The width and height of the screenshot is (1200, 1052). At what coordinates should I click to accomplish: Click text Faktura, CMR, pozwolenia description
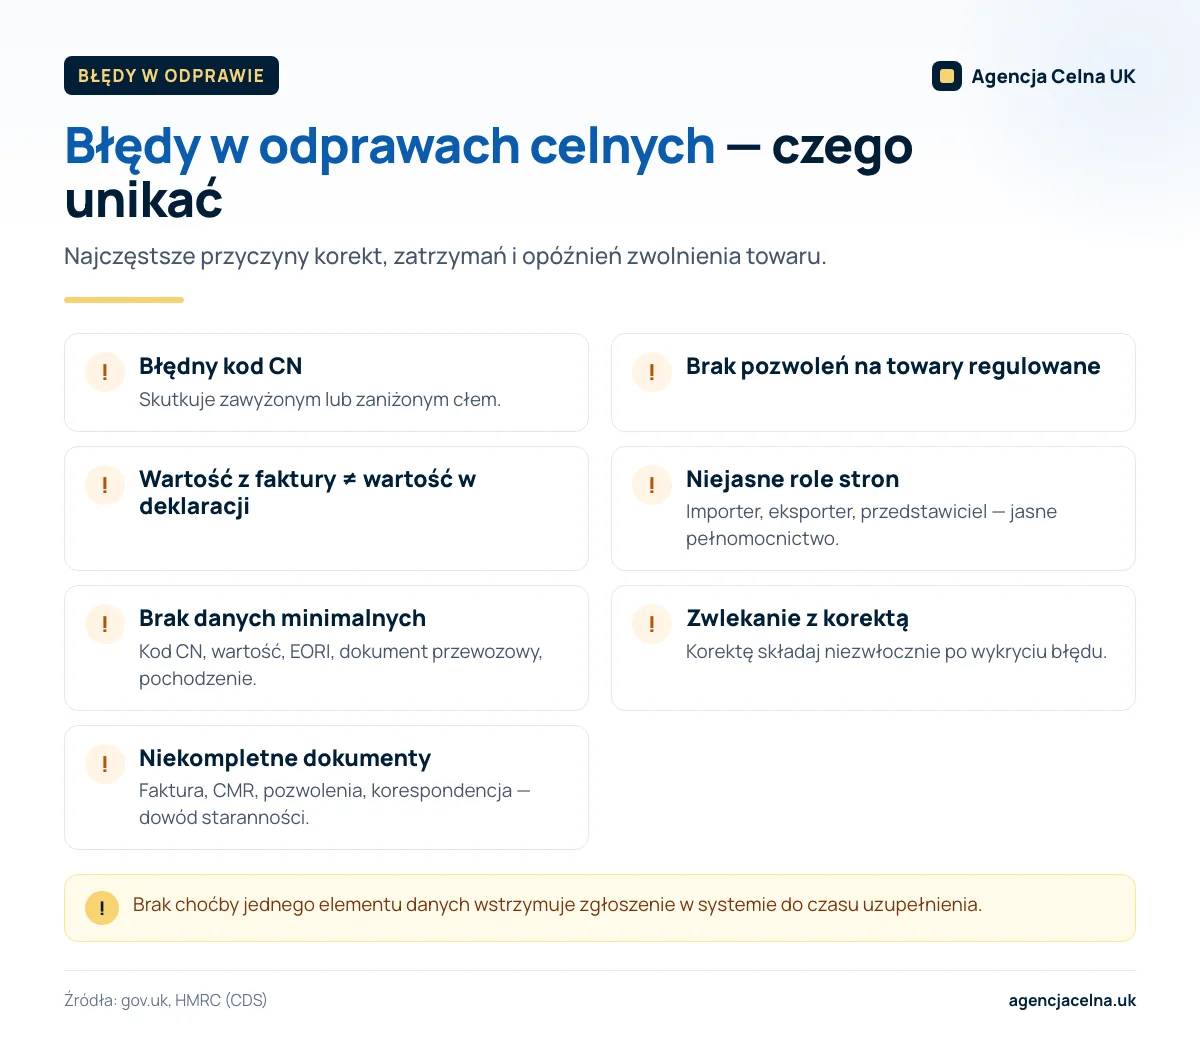point(335,804)
